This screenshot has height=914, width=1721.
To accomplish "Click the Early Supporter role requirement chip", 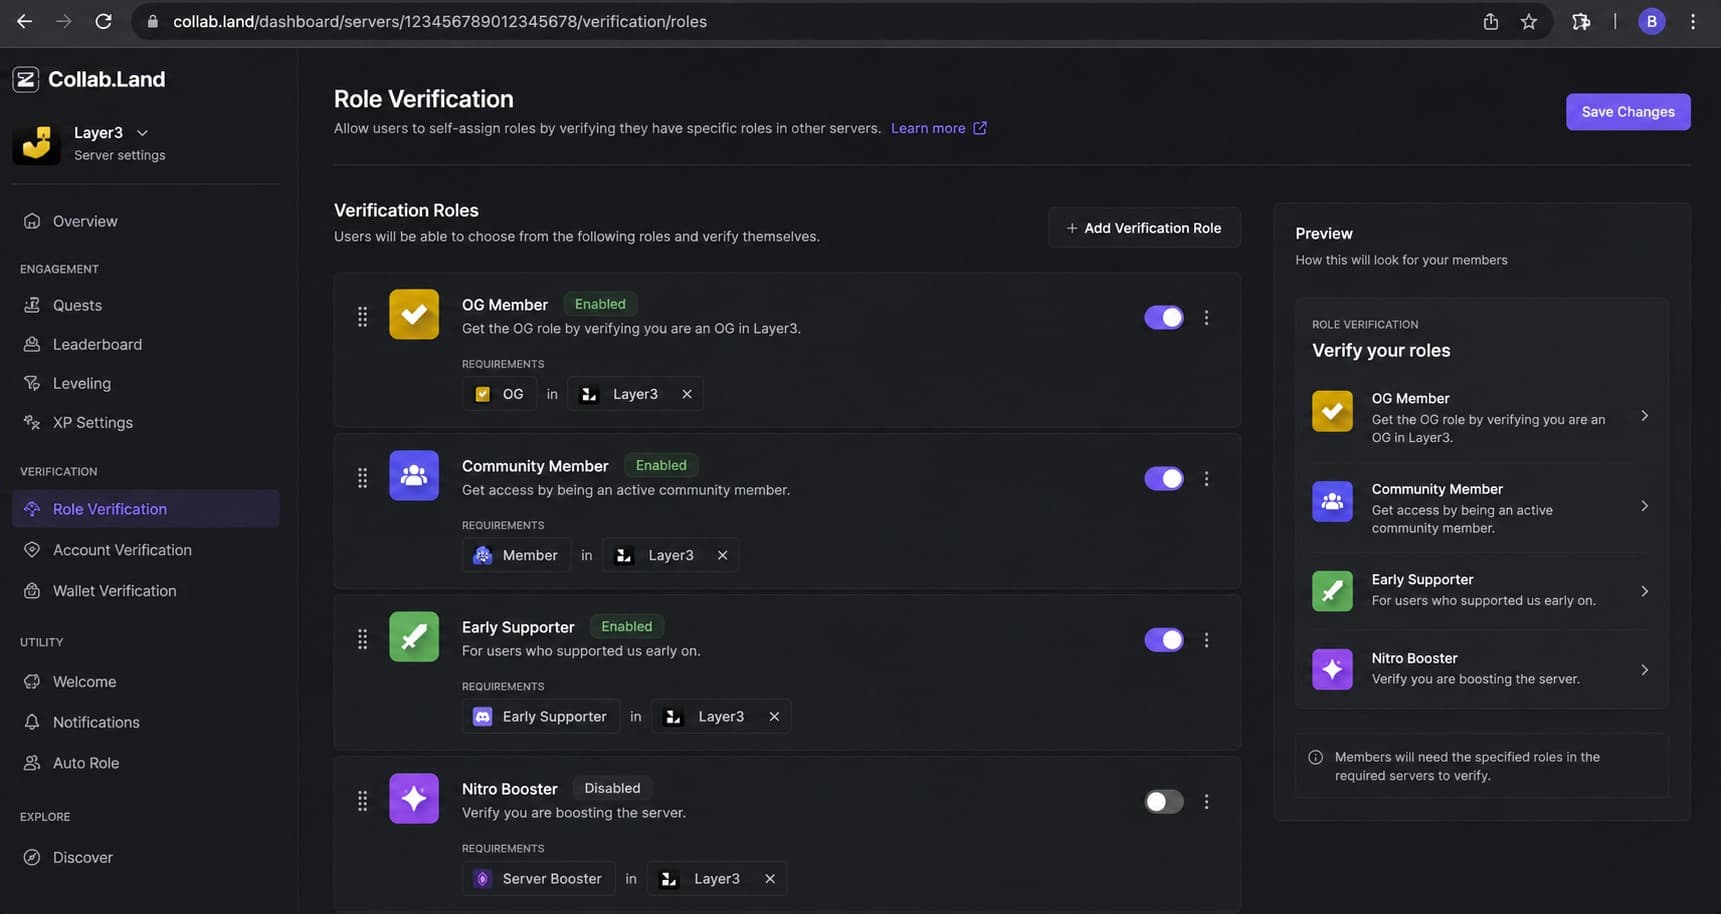I will [x=541, y=717].
